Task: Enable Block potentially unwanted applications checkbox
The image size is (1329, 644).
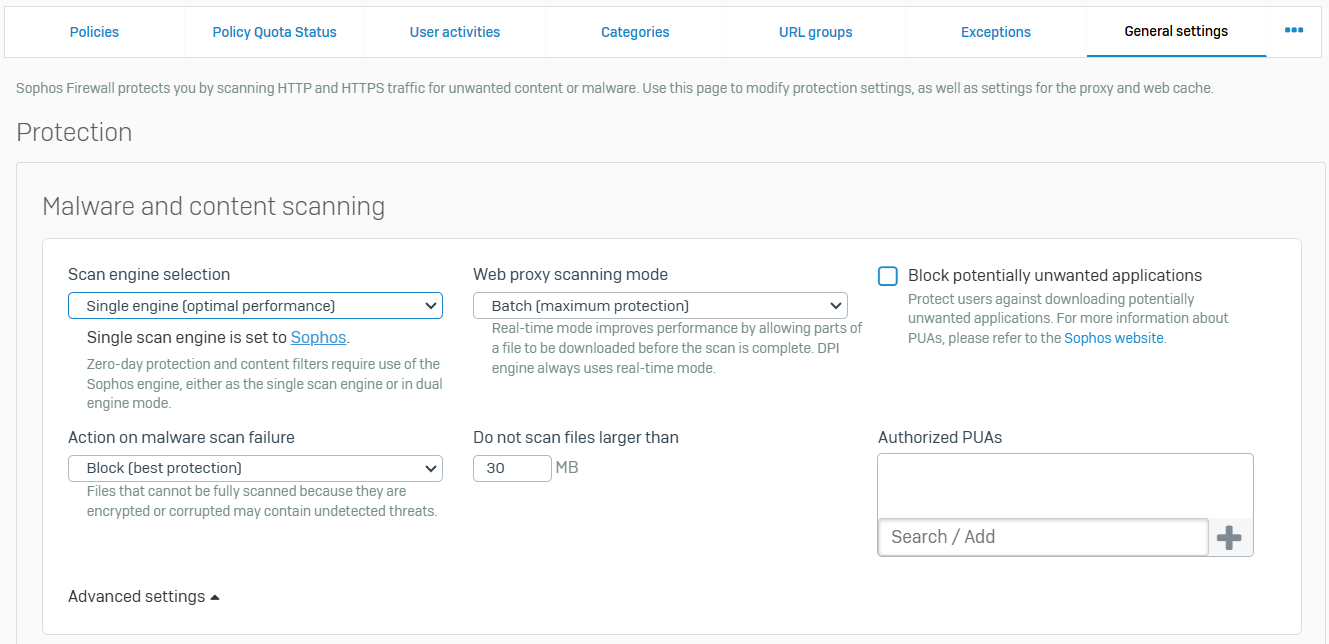Action: pos(888,276)
